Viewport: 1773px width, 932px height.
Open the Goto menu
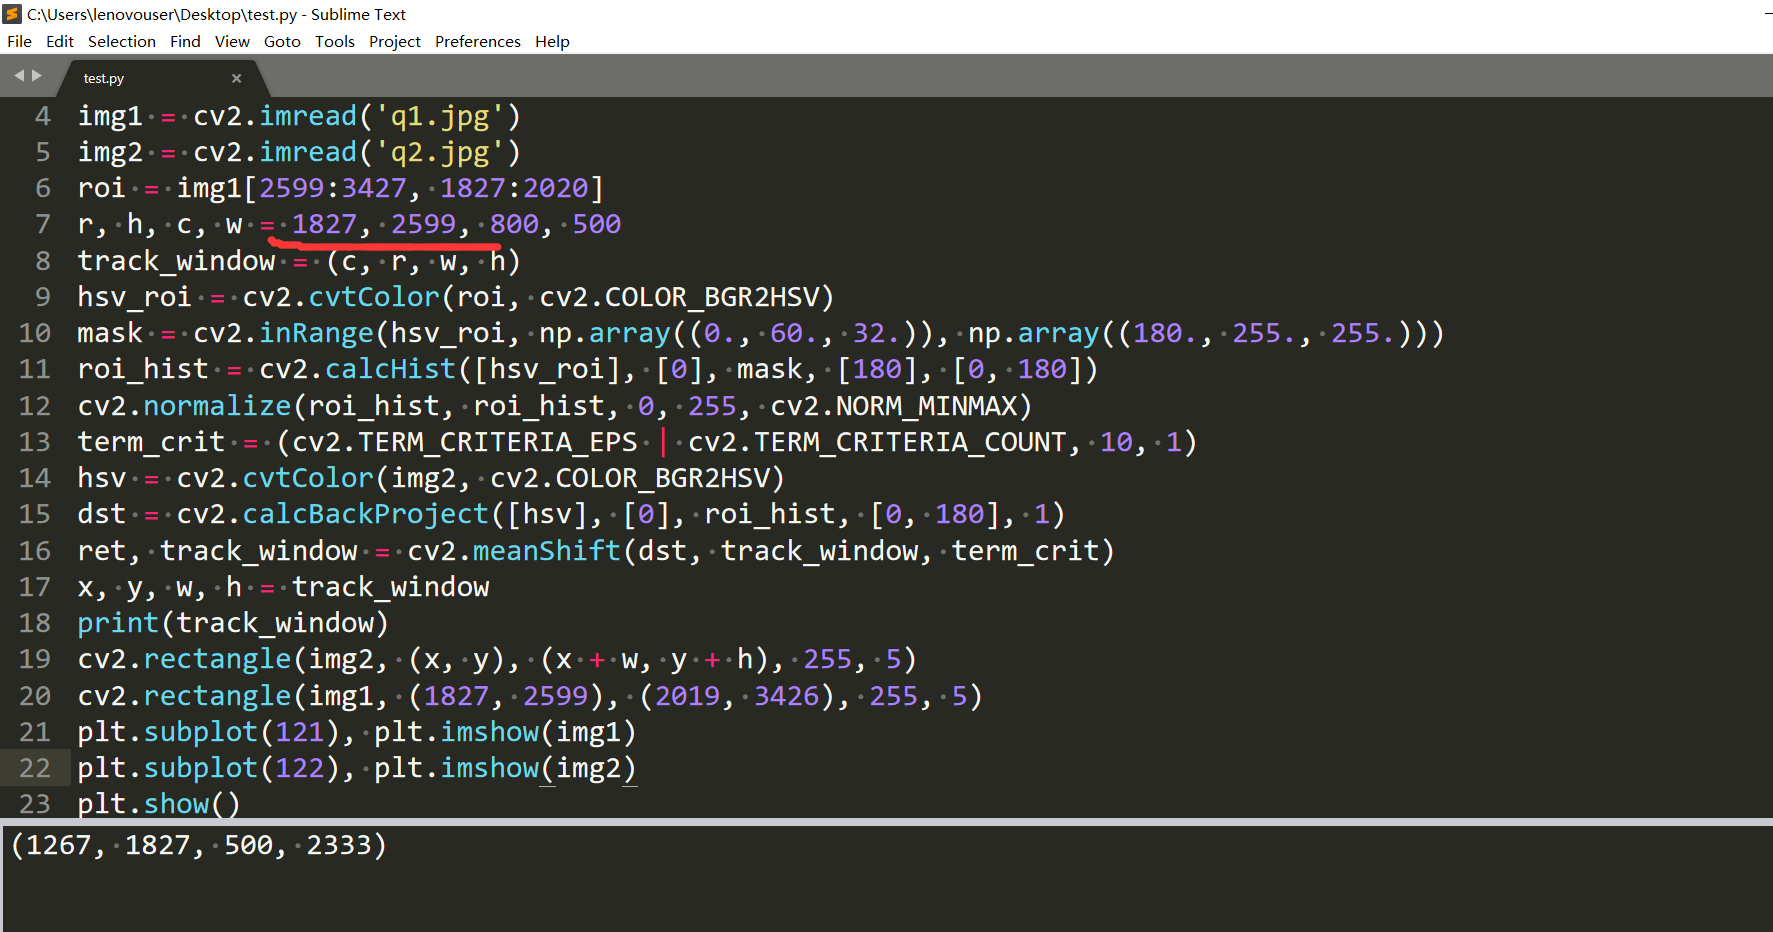click(x=282, y=41)
